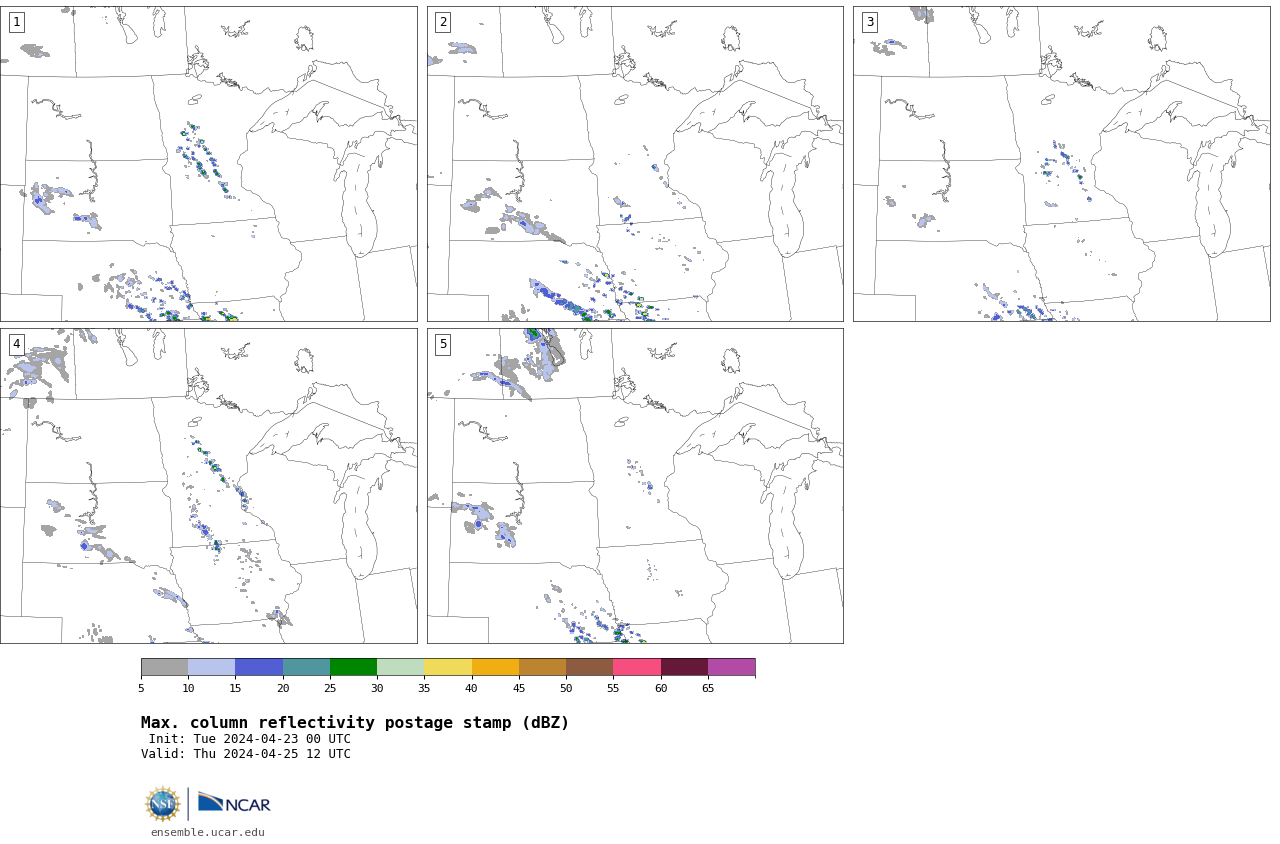The height and width of the screenshot is (844, 1280).
Task: Click the panel number 1 label
Action: click(16, 22)
